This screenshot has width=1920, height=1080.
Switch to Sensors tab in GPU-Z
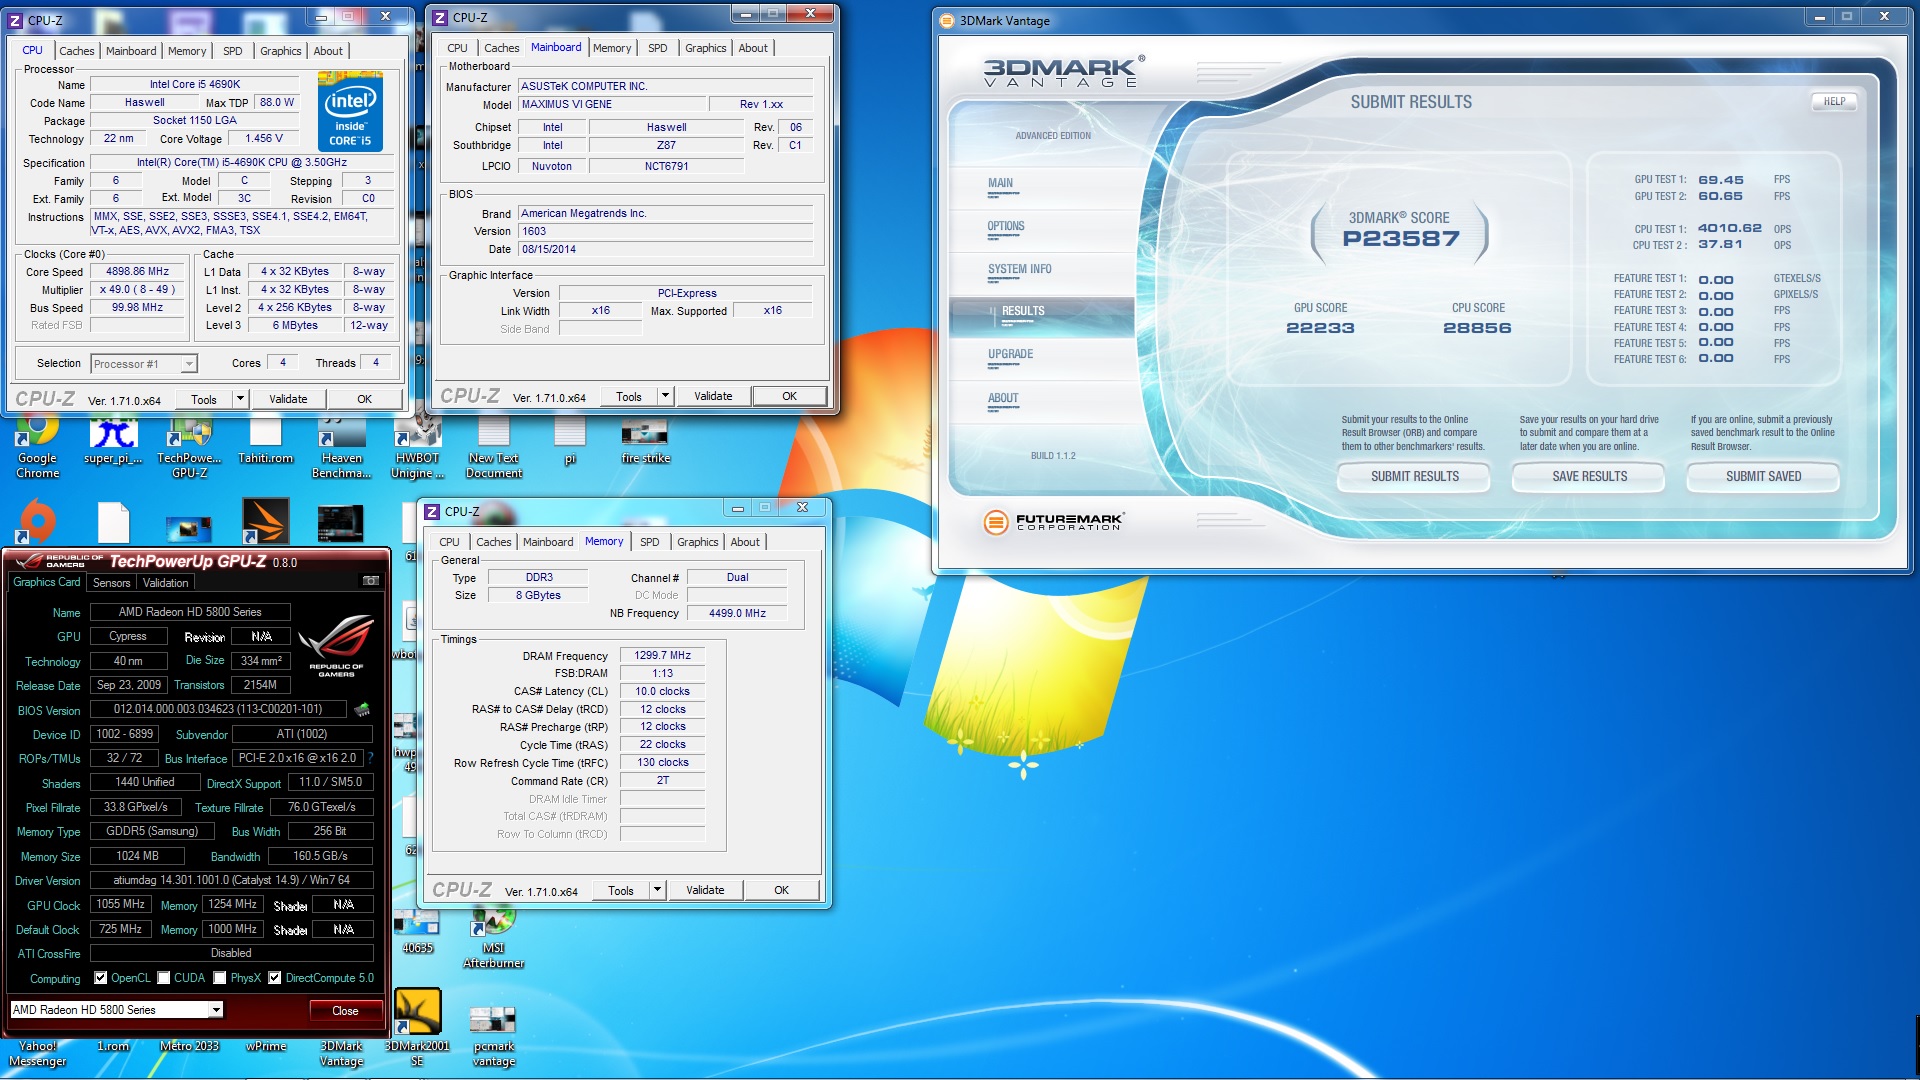point(112,583)
